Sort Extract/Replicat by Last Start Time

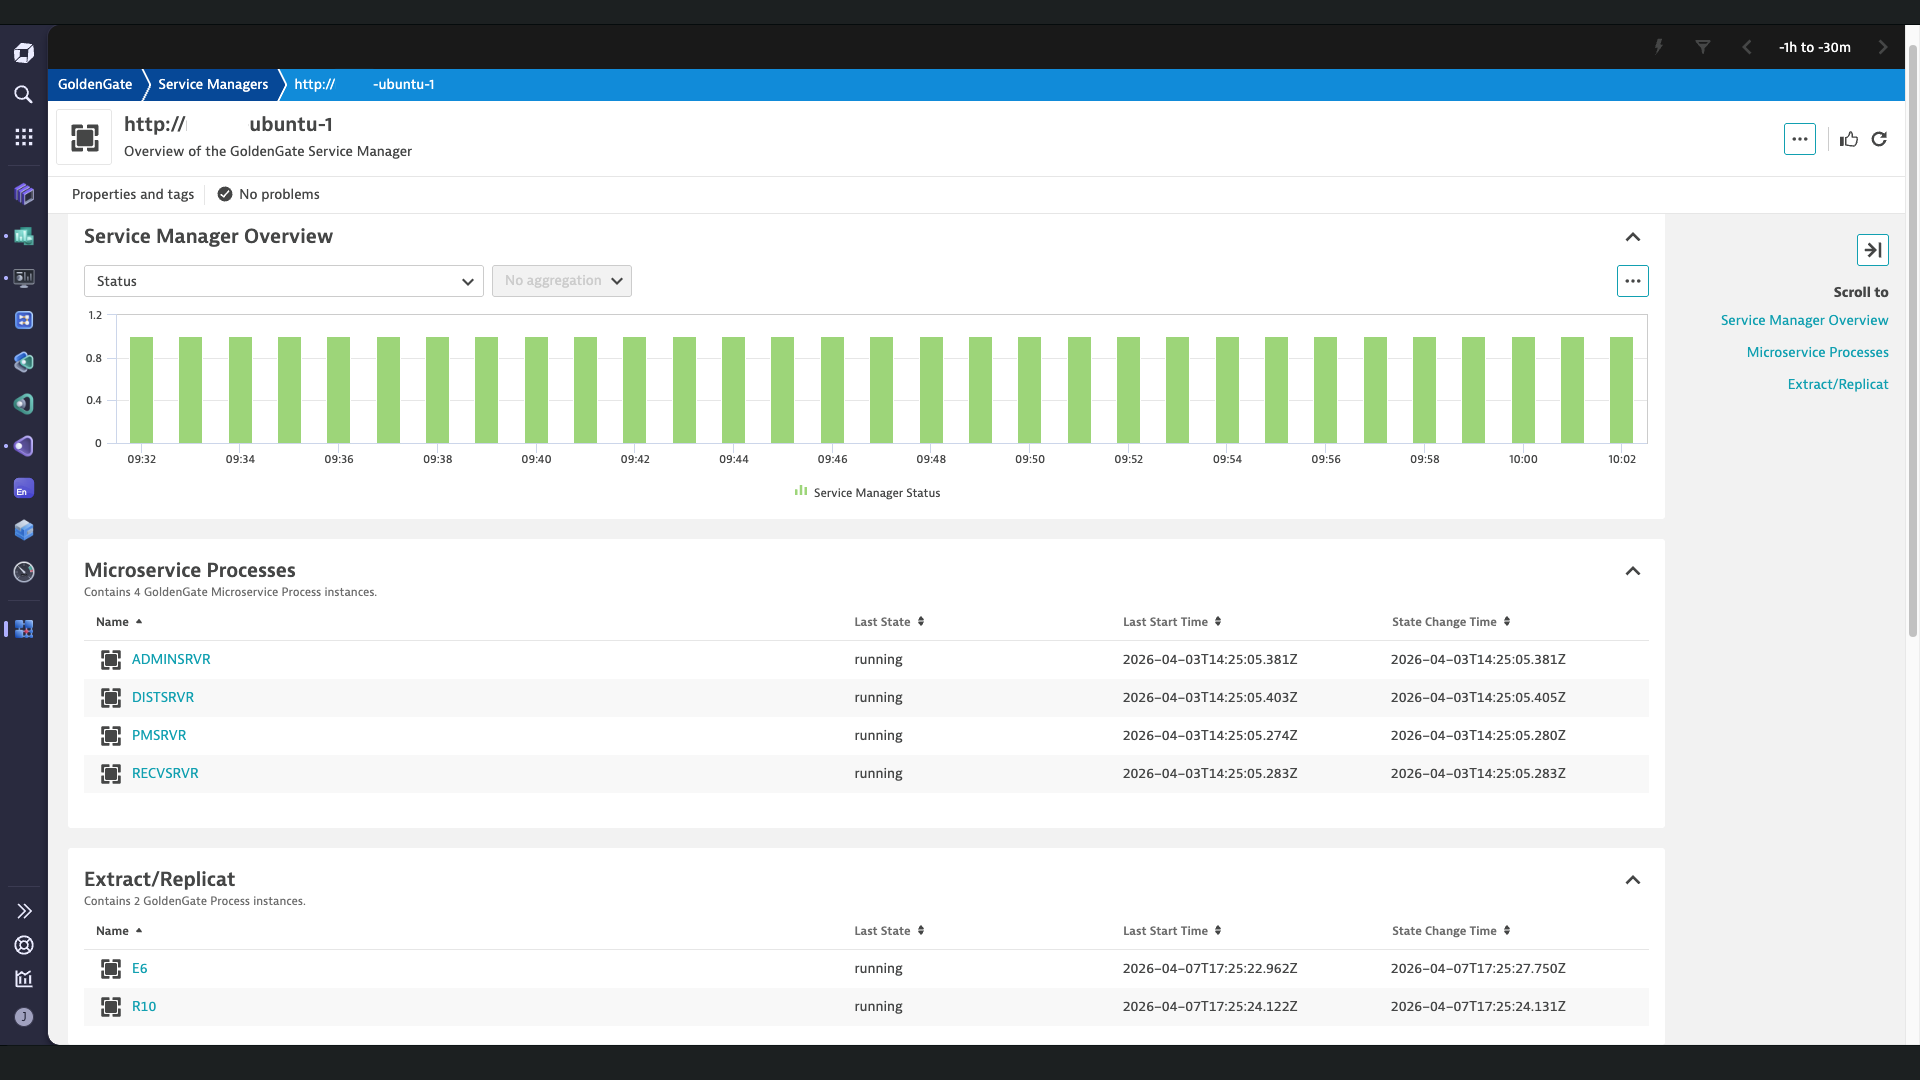click(1171, 931)
